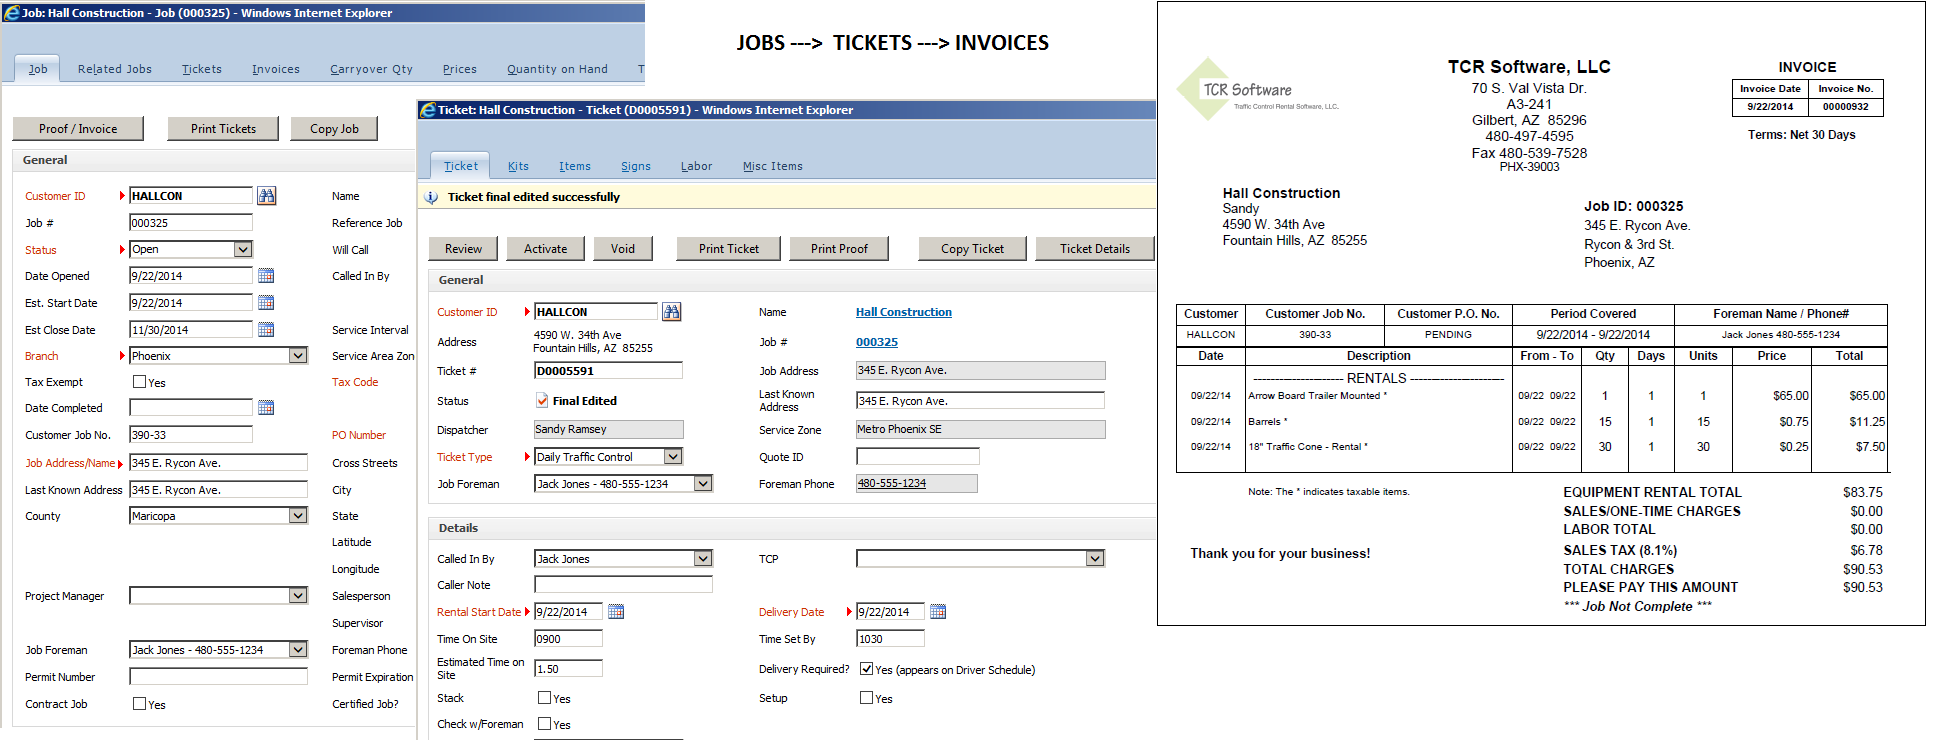The height and width of the screenshot is (740, 1946).
Task: Click Time On Site field 0900
Action: [569, 638]
